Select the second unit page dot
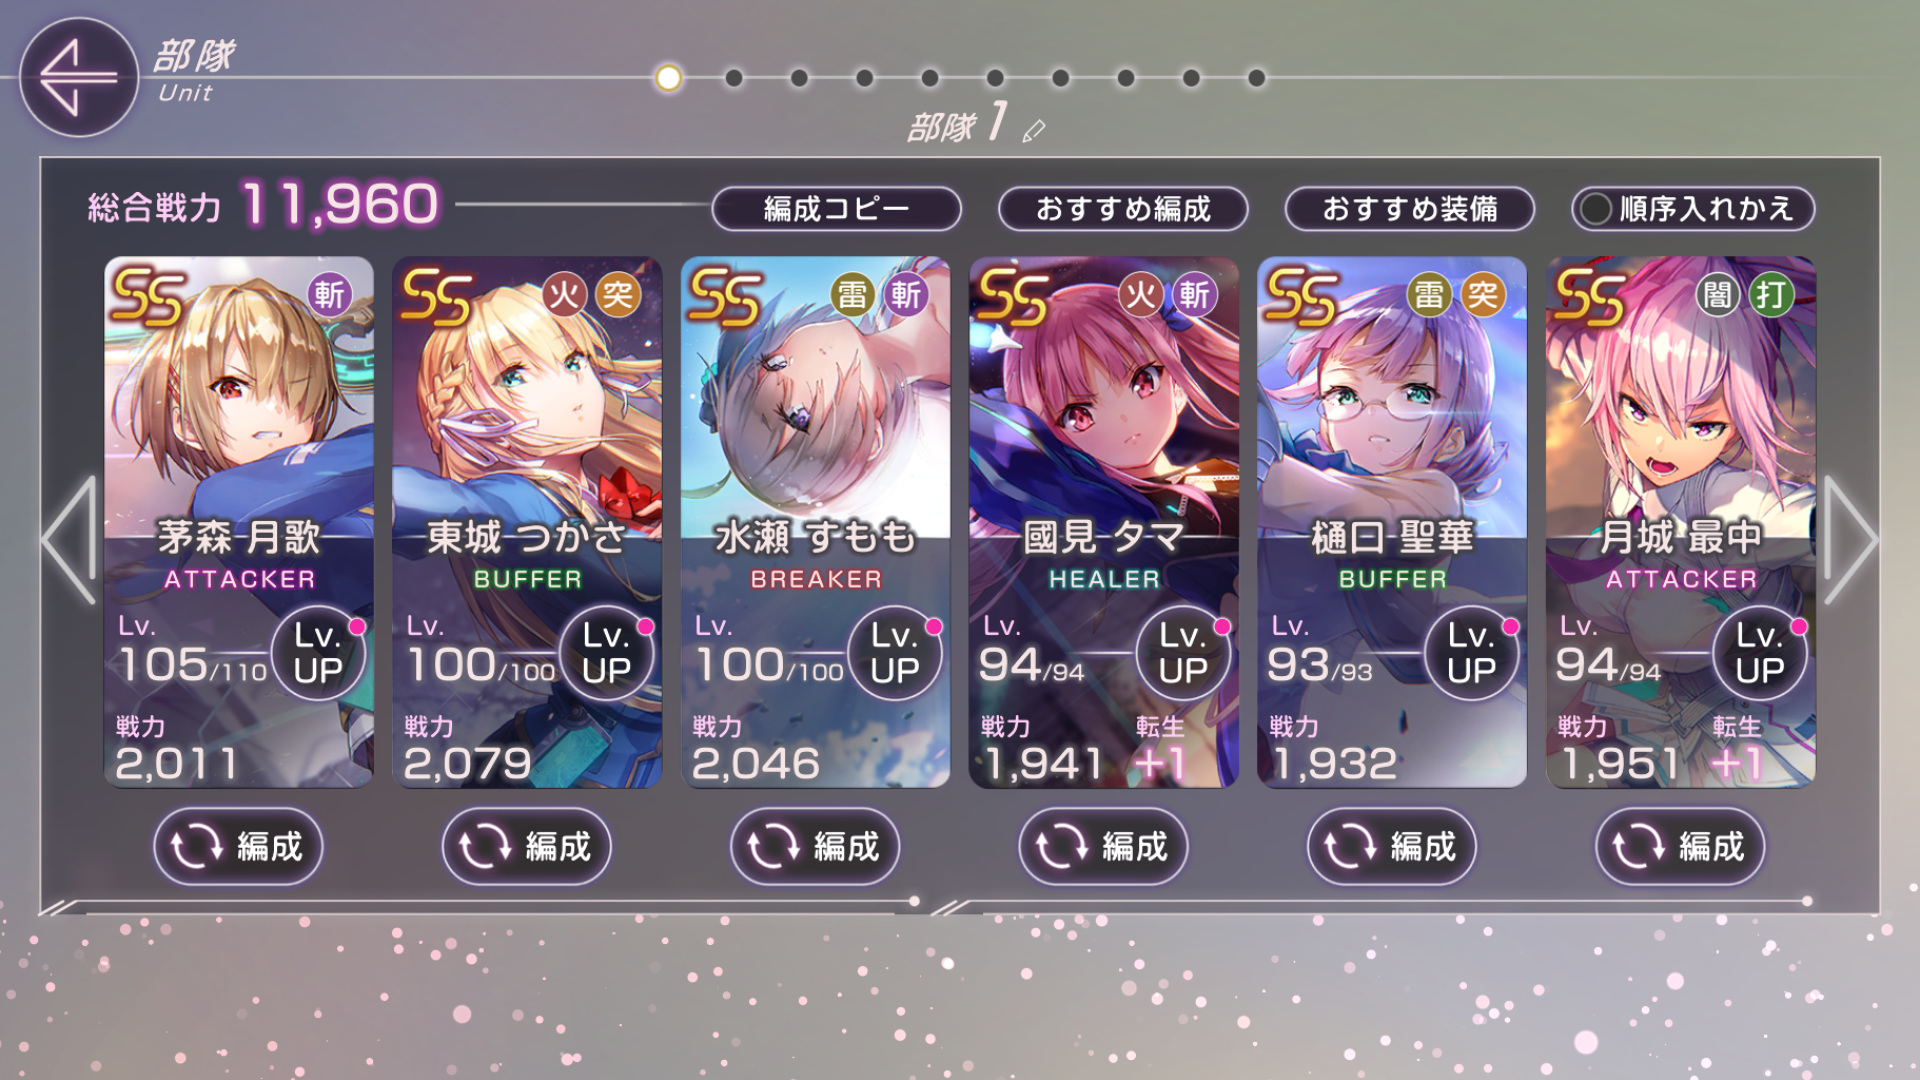 click(734, 78)
